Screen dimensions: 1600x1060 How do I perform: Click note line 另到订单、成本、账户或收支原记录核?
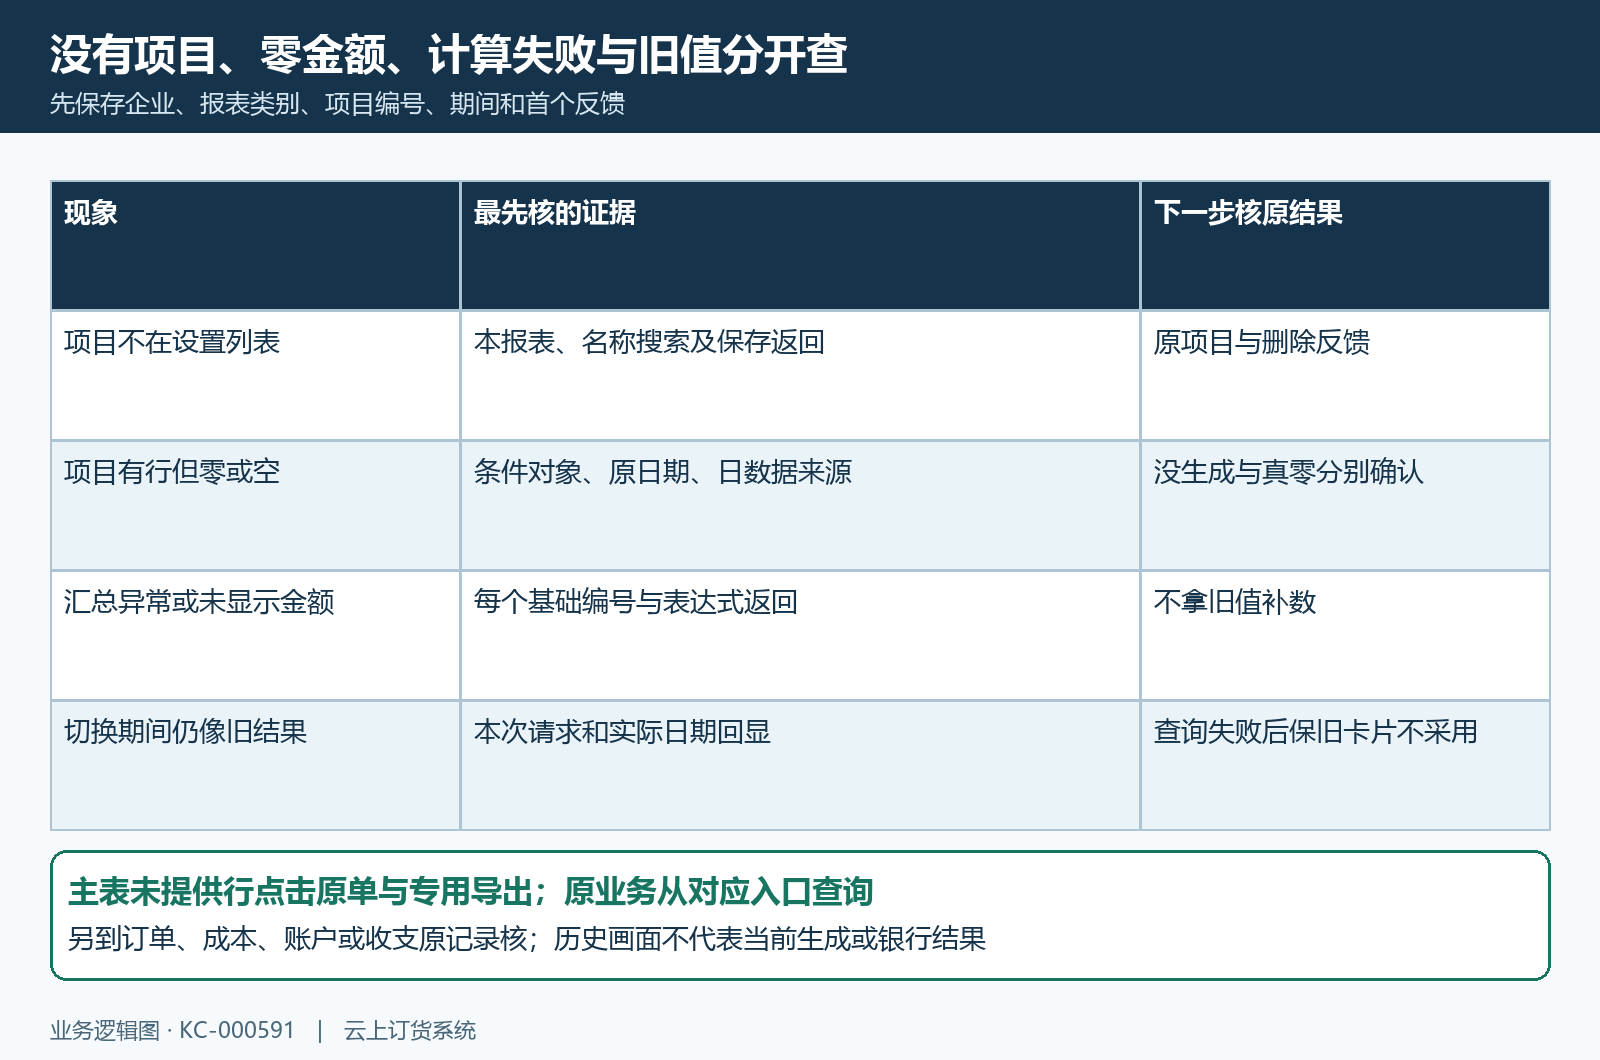coord(297,939)
